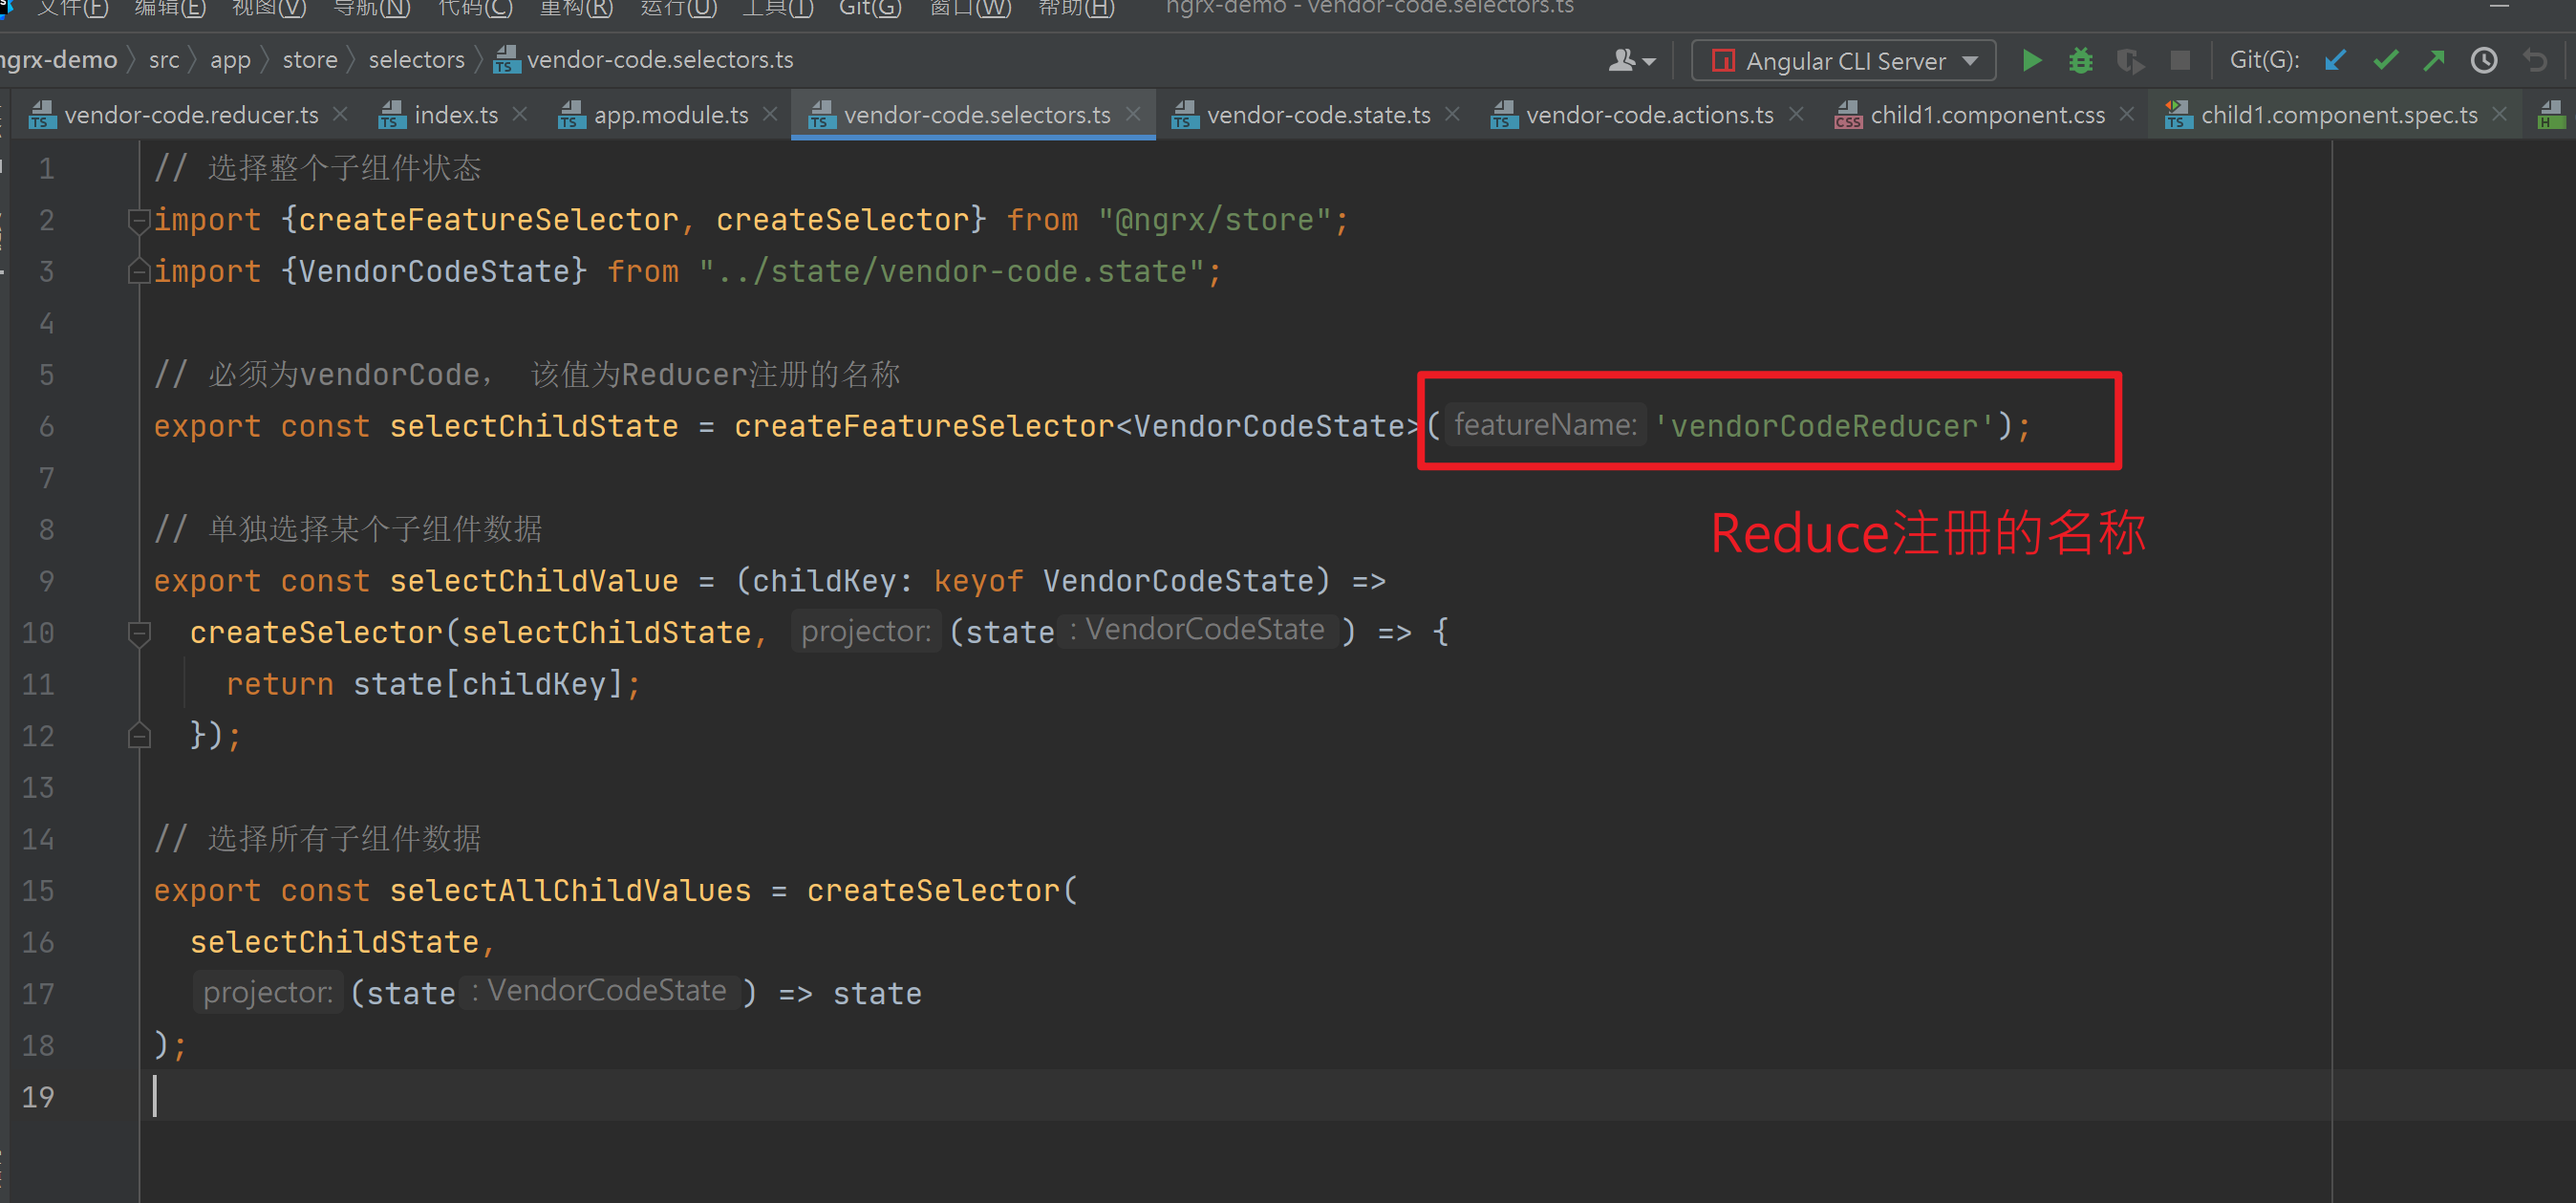The image size is (2576, 1203).
Task: Click the Rollback undo arrow icon
Action: (x=2535, y=61)
